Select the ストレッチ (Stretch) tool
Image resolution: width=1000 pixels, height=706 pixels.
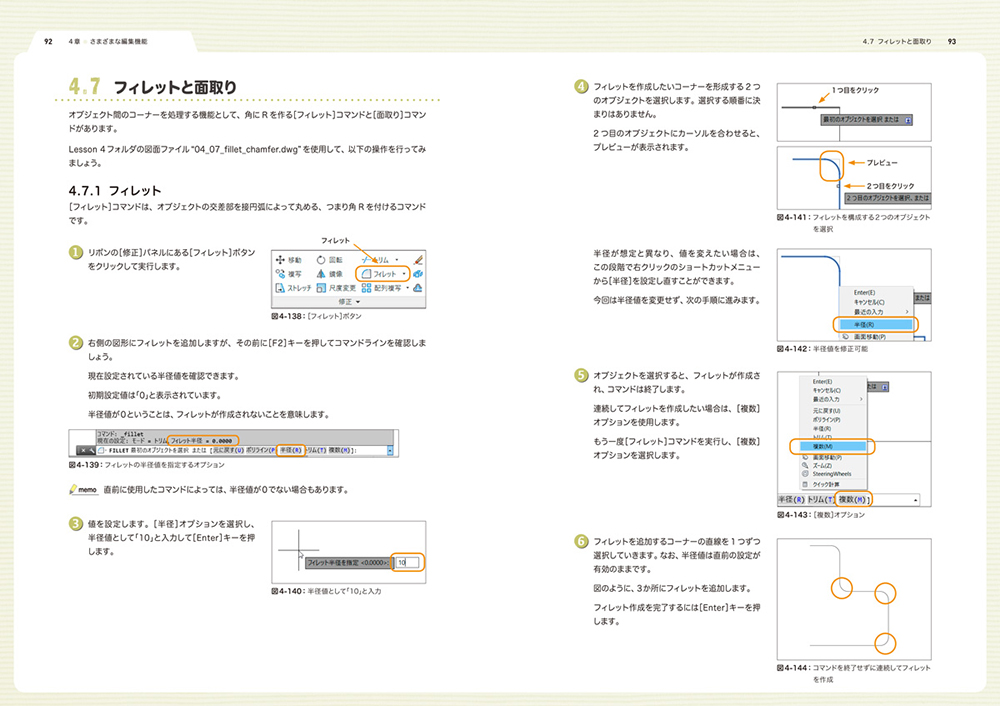pyautogui.click(x=293, y=288)
